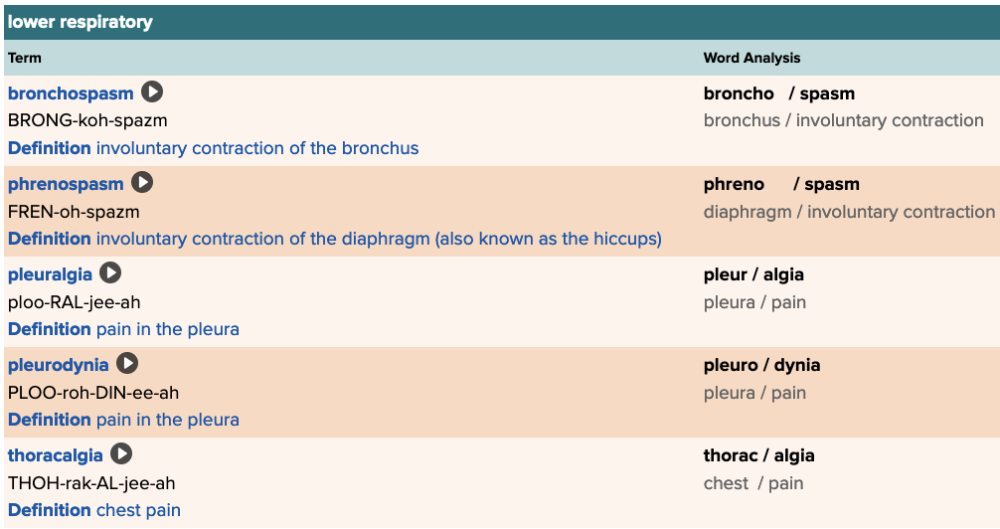This screenshot has height=529, width=1000.
Task: Click the hiccups definition for phrenospasm
Action: [x=378, y=239]
